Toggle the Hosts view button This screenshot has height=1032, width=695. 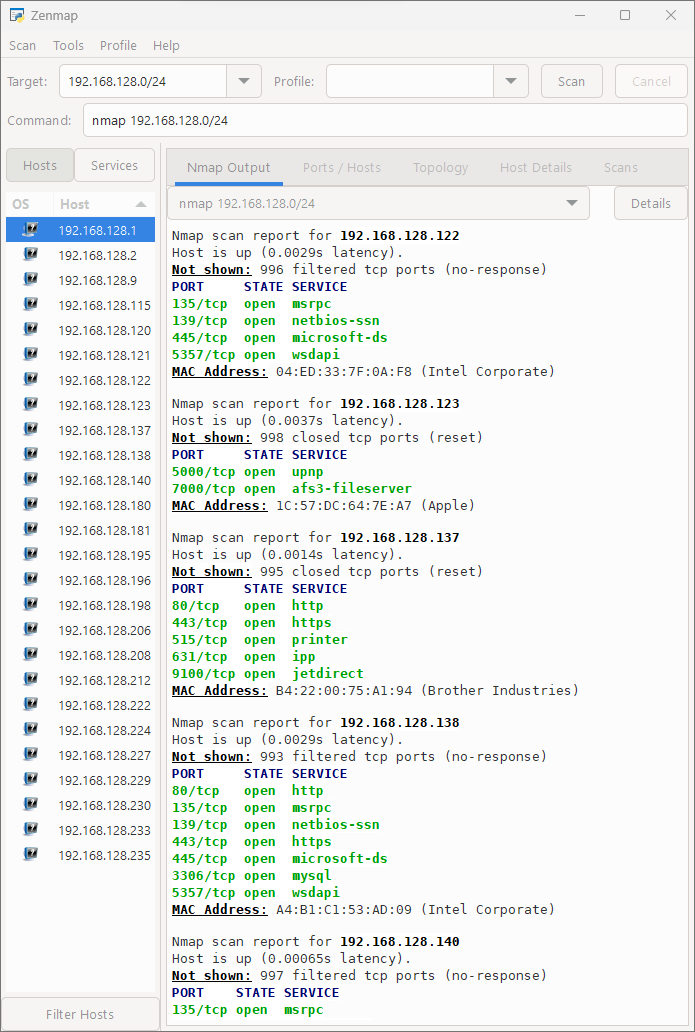[40, 166]
